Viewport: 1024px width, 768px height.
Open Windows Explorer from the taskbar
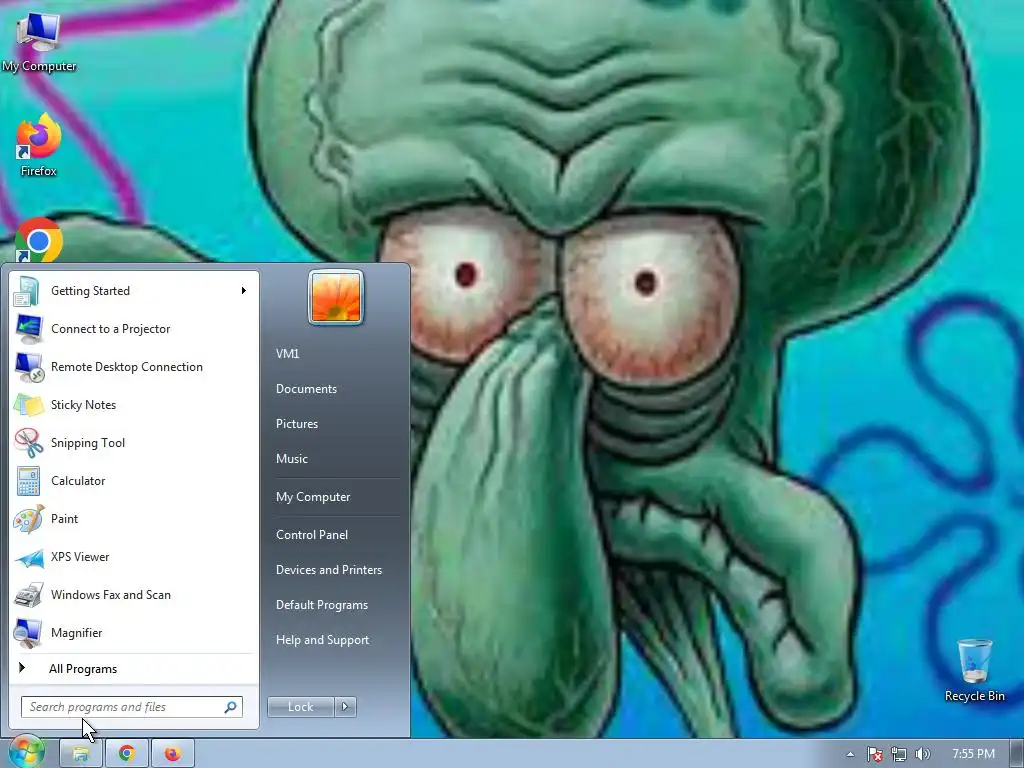pyautogui.click(x=80, y=754)
